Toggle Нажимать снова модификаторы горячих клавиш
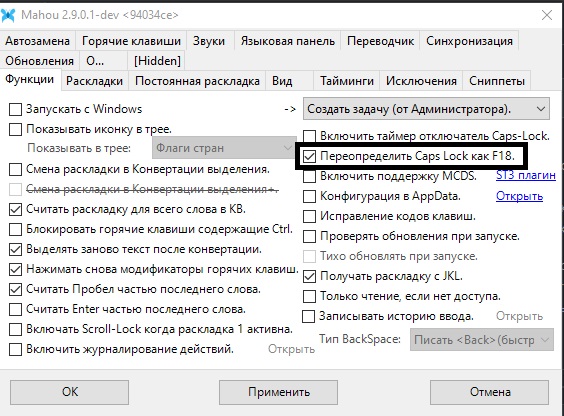 coord(15,269)
